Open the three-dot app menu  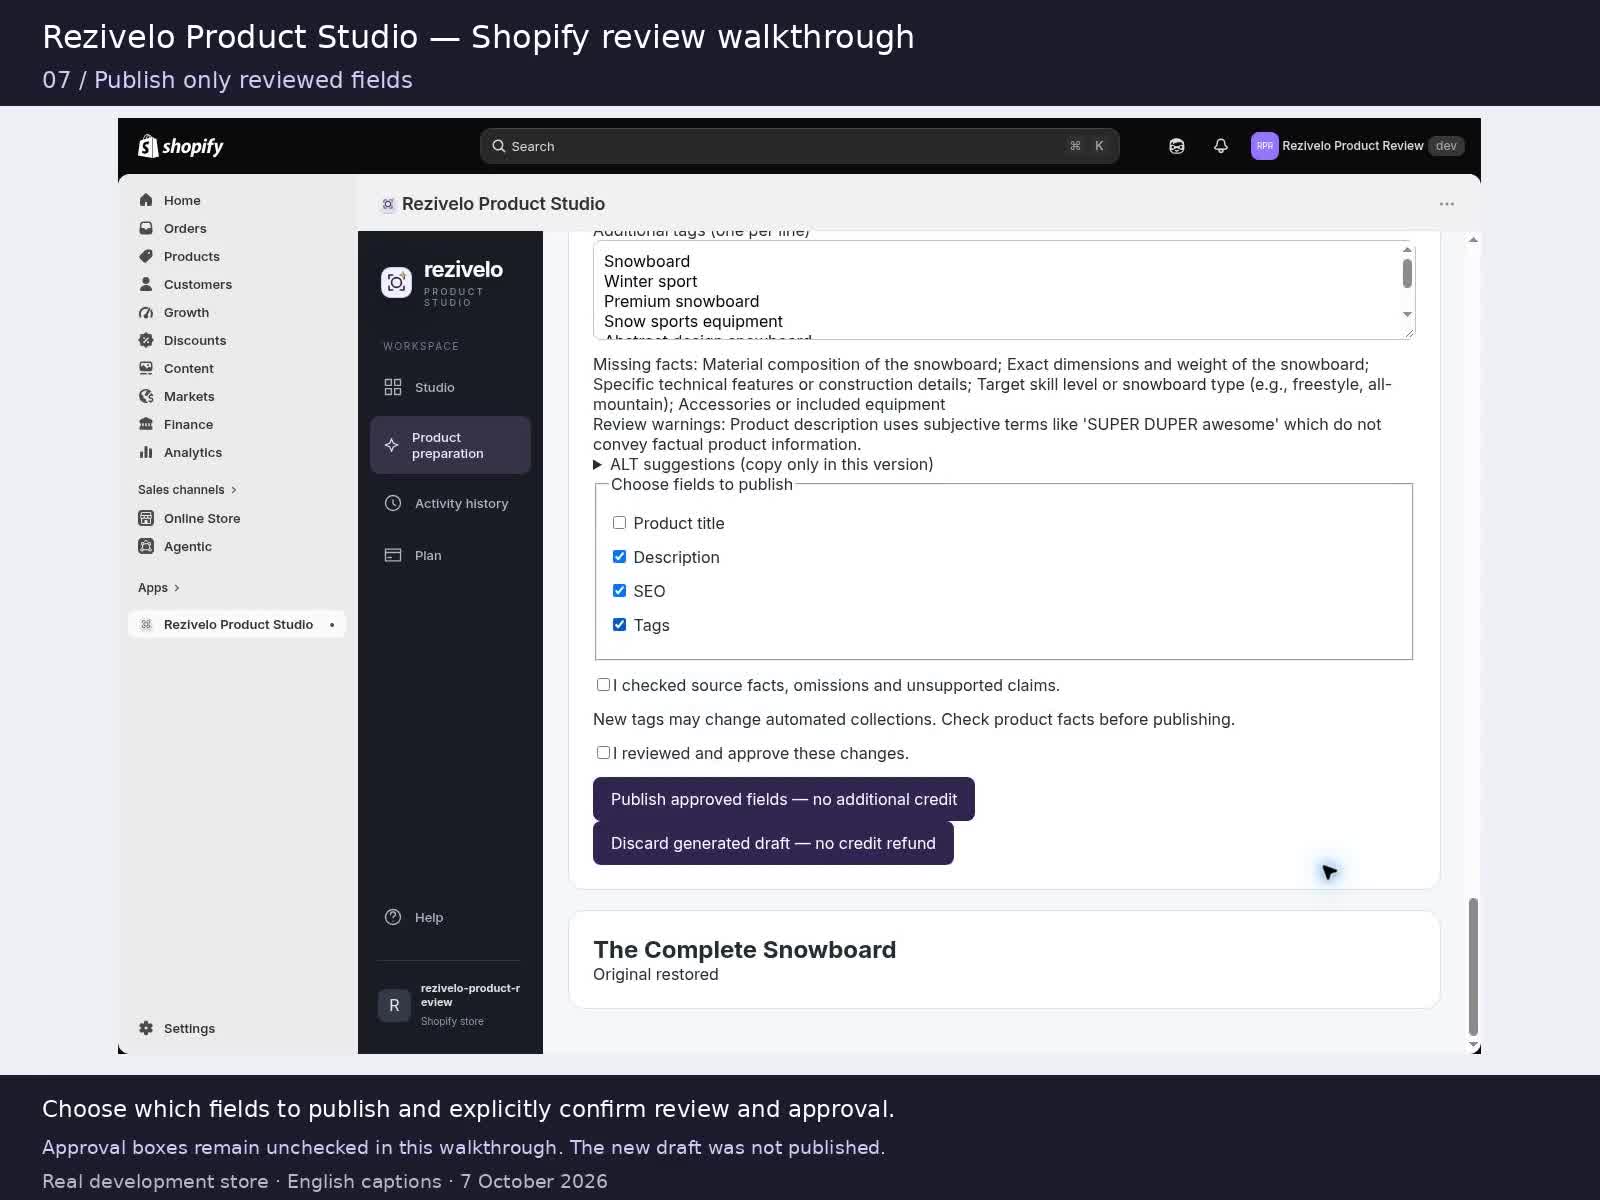(x=1446, y=204)
